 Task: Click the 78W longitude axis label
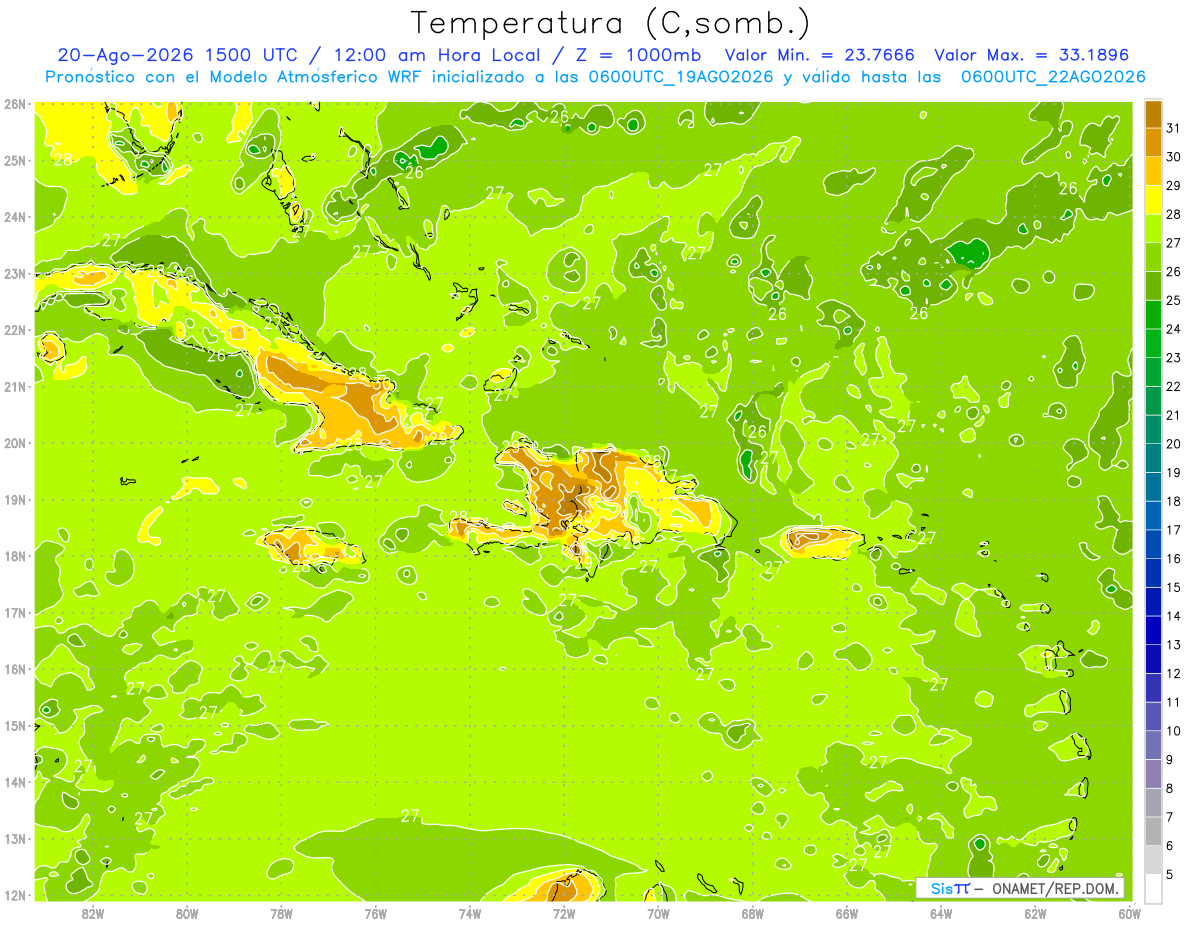pyautogui.click(x=281, y=913)
